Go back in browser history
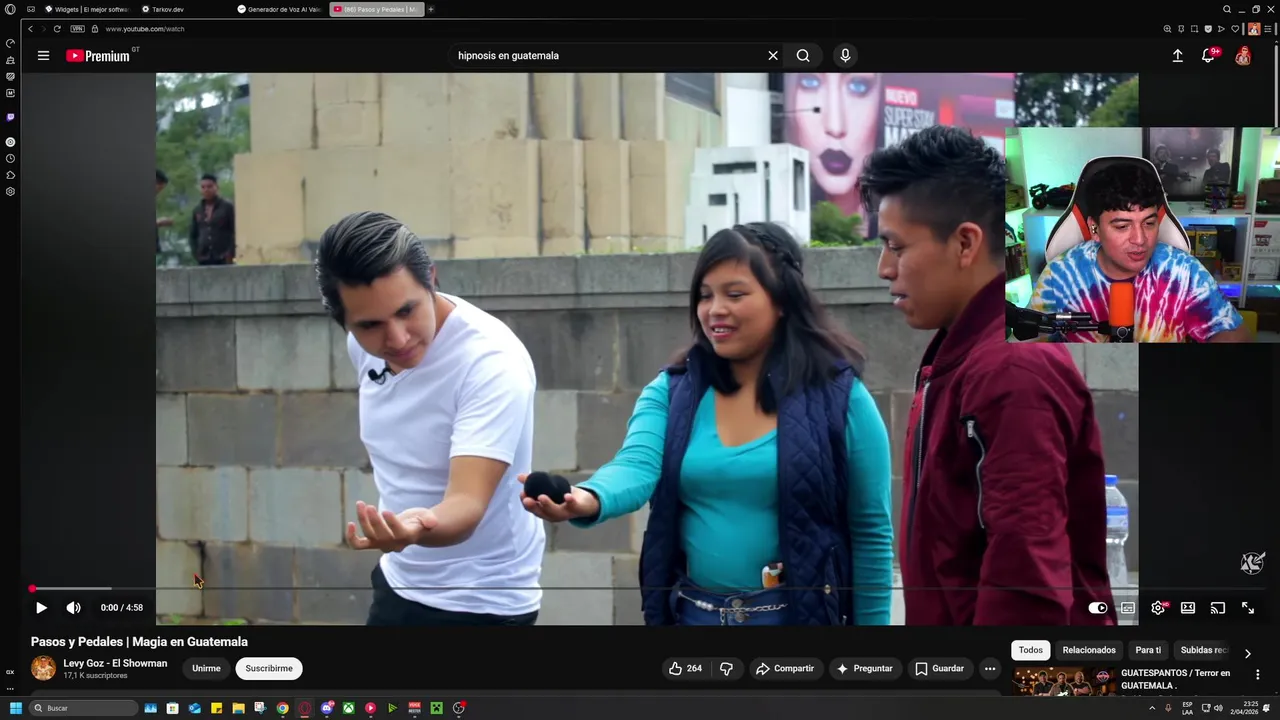 coord(30,29)
